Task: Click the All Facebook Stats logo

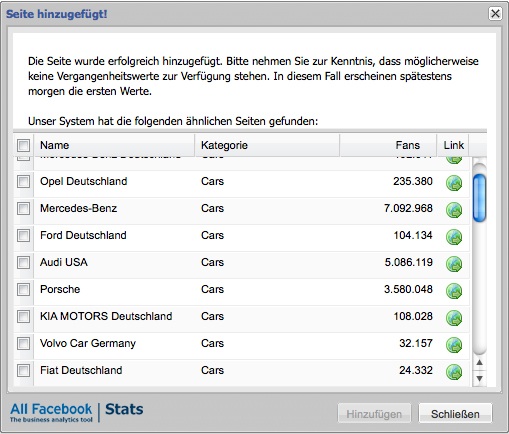Action: pos(77,412)
